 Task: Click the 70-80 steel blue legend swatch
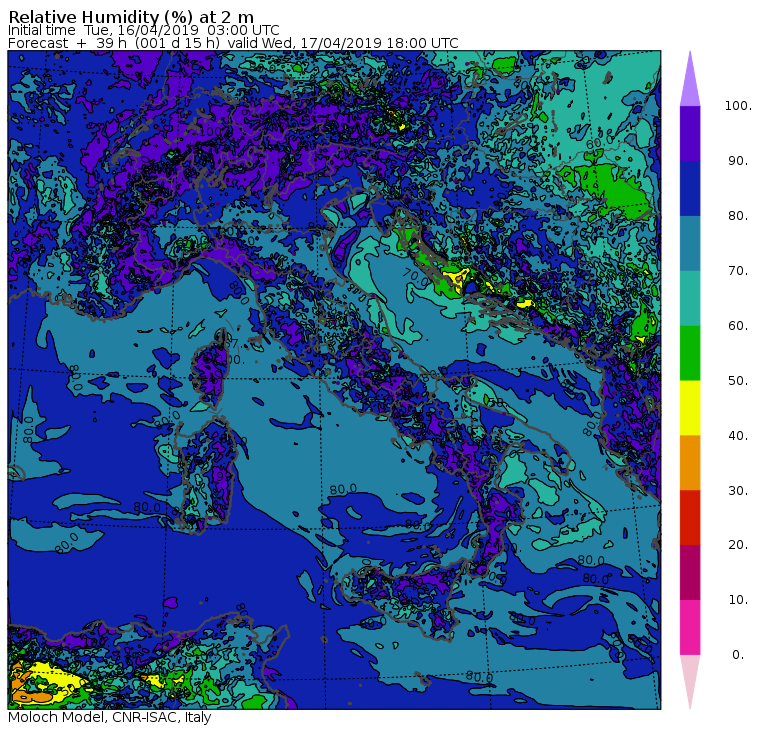click(x=690, y=243)
